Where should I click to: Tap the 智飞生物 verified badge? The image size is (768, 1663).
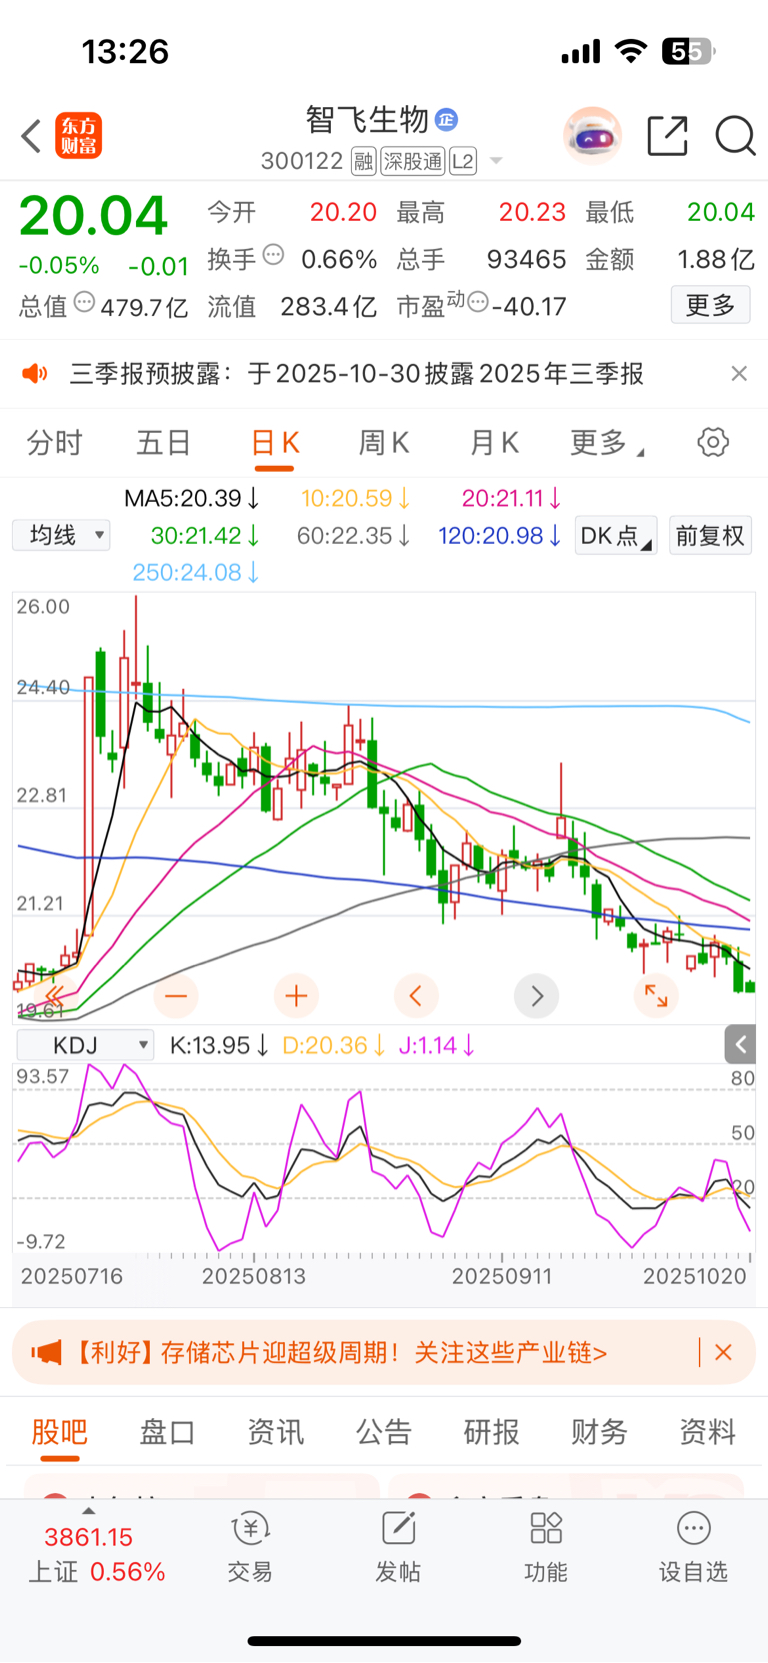447,120
